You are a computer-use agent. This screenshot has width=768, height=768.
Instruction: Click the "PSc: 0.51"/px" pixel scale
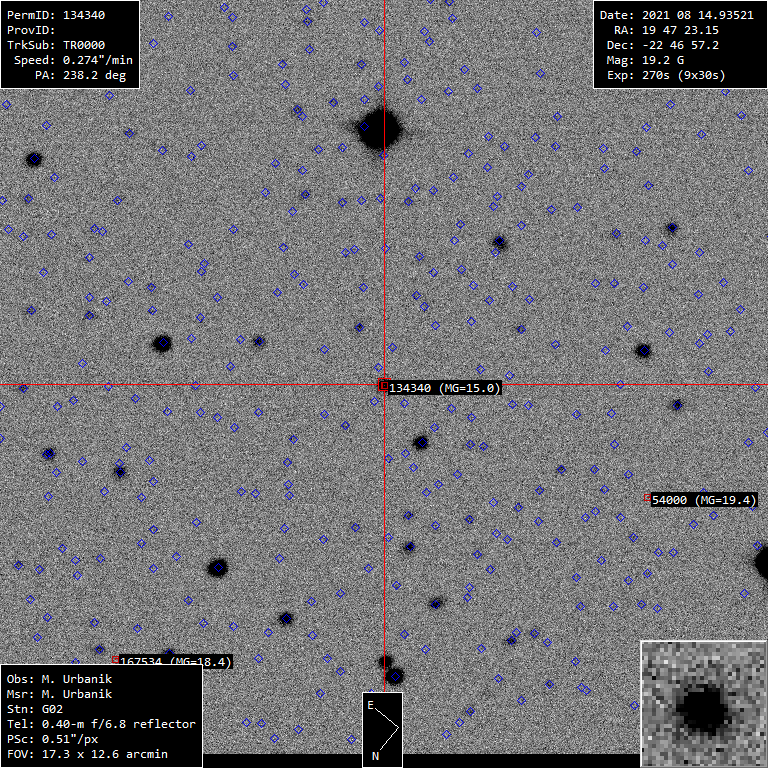(x=52, y=739)
